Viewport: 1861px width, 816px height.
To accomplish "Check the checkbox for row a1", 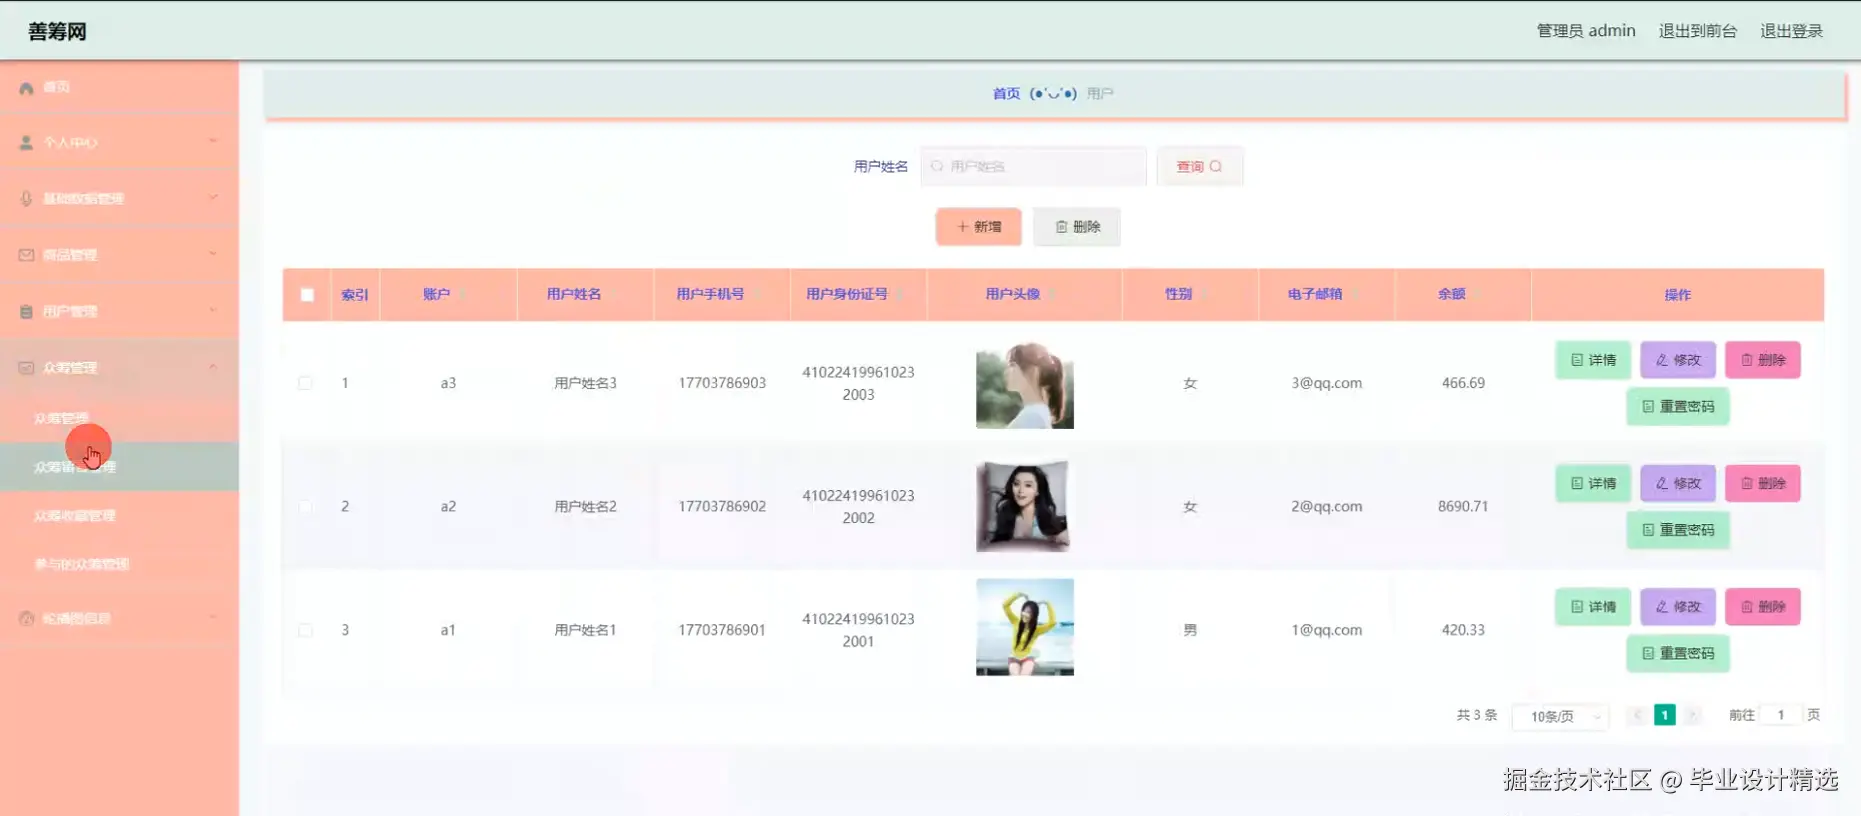I will click(305, 630).
